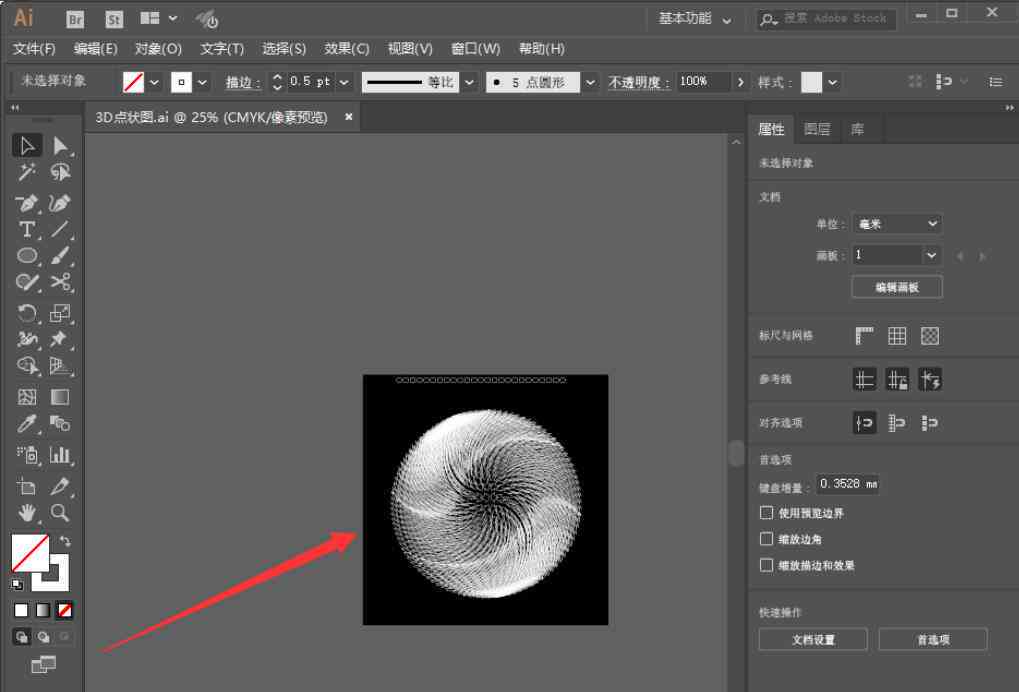Image resolution: width=1019 pixels, height=692 pixels.
Task: Enable the 缩放边角 checkbox
Action: point(766,539)
